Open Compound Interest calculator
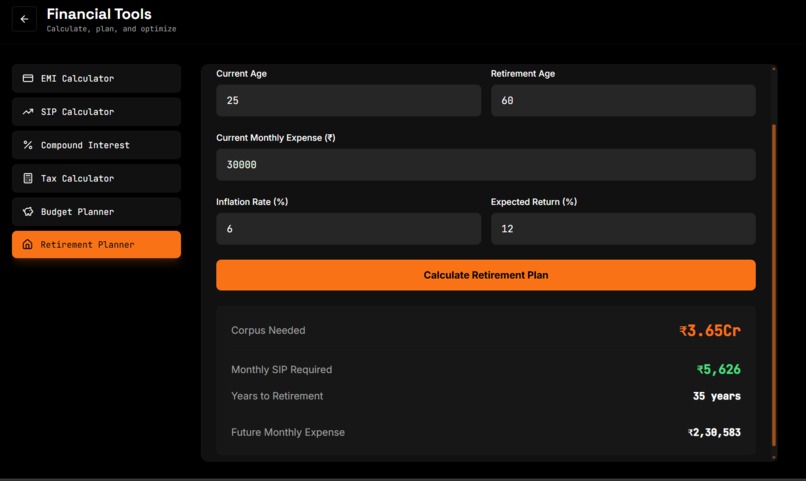806x481 pixels. [x=97, y=145]
